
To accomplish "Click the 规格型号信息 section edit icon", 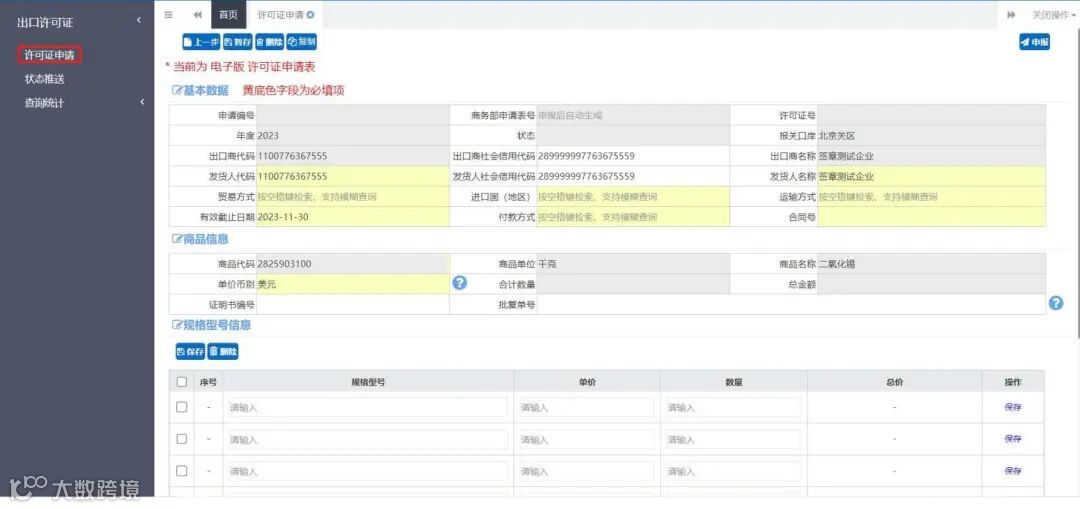I will click(x=176, y=325).
